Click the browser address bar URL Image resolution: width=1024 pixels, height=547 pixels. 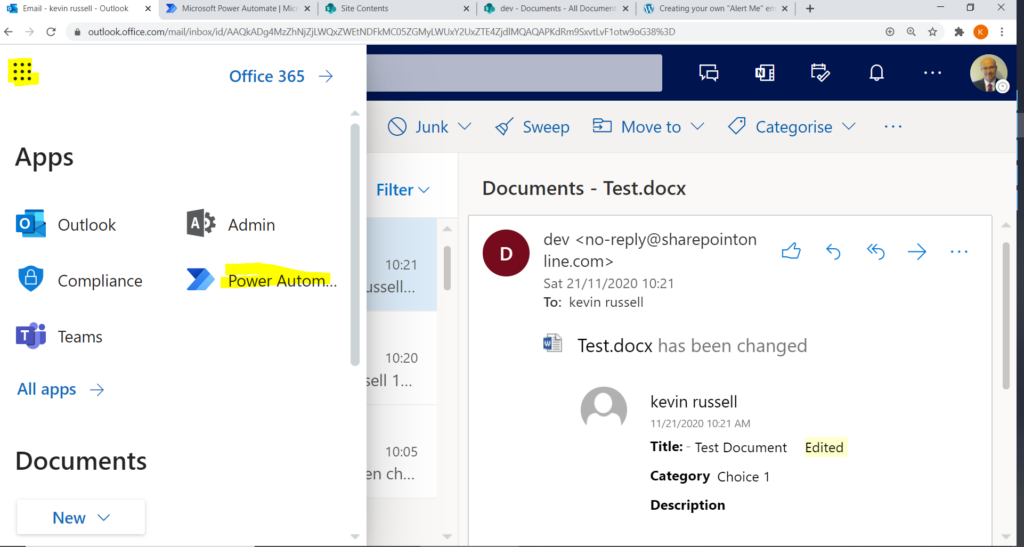tap(381, 31)
